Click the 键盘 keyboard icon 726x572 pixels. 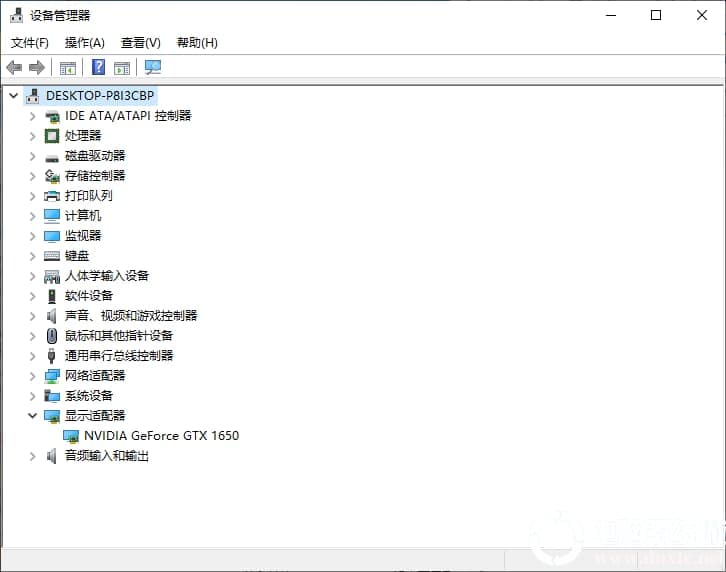pos(52,256)
